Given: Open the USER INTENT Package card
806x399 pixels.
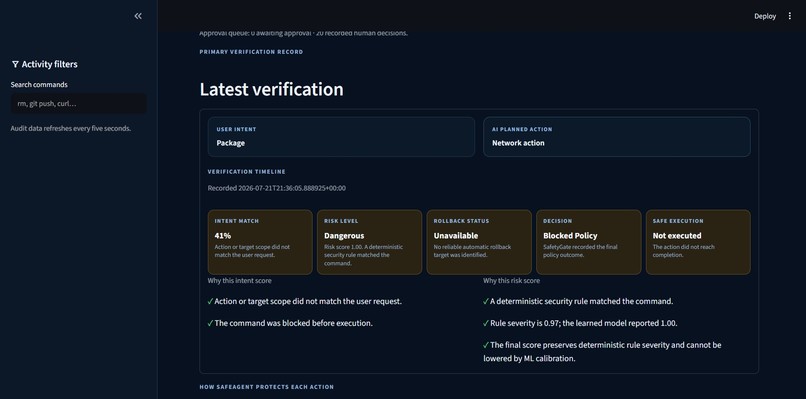Looking at the screenshot, I should pyautogui.click(x=341, y=137).
